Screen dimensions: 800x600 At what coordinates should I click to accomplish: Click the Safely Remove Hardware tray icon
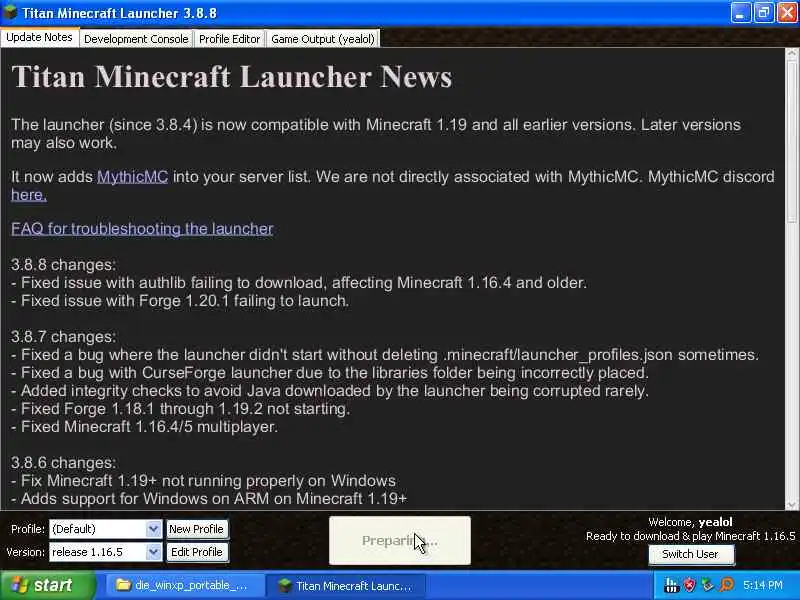(707, 585)
